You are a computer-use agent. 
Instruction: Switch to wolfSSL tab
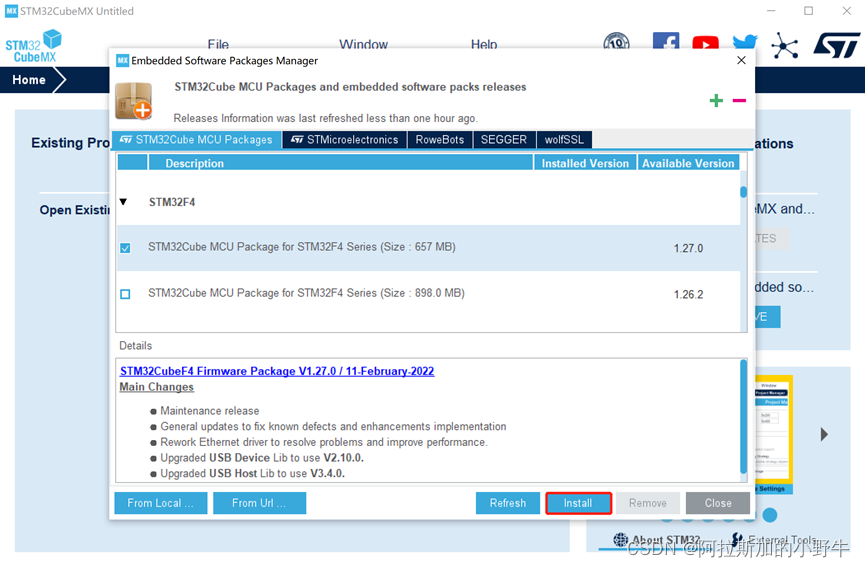564,140
